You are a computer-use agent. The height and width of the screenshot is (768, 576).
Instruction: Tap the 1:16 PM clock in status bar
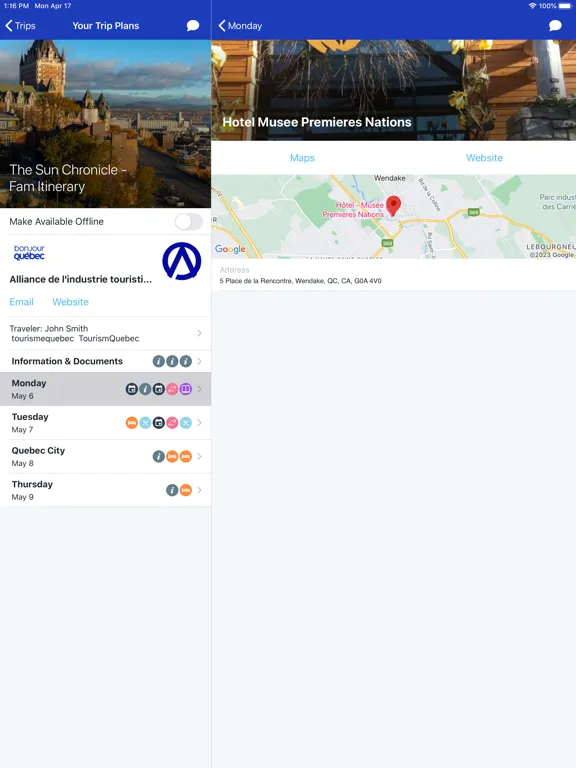[x=16, y=6]
